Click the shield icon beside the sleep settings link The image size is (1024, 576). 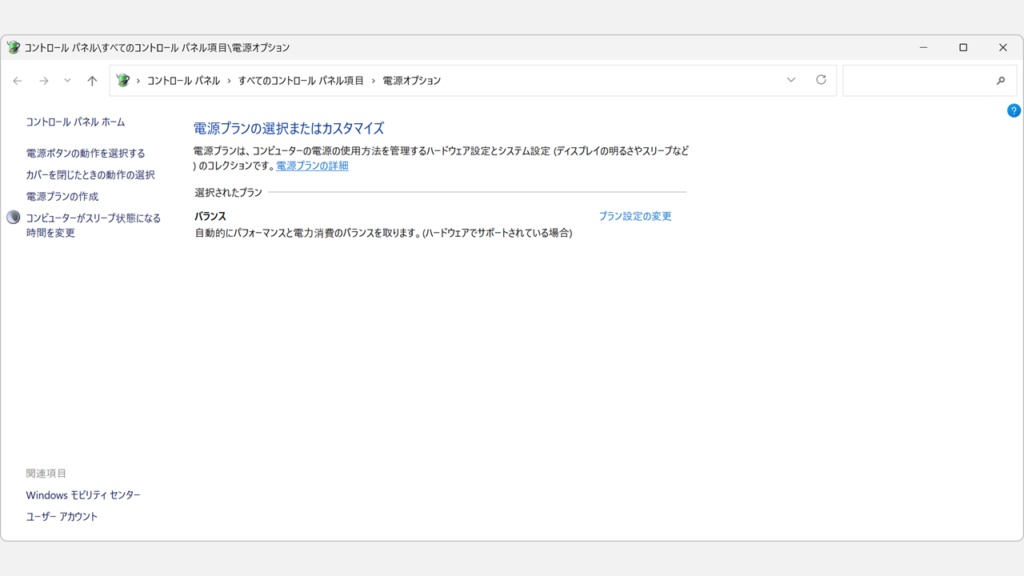pyautogui.click(x=12, y=217)
